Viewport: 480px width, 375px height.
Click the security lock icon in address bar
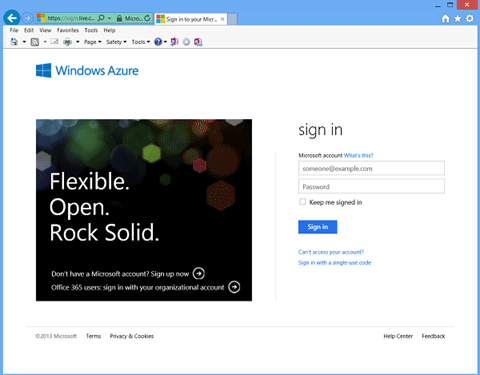click(119, 18)
